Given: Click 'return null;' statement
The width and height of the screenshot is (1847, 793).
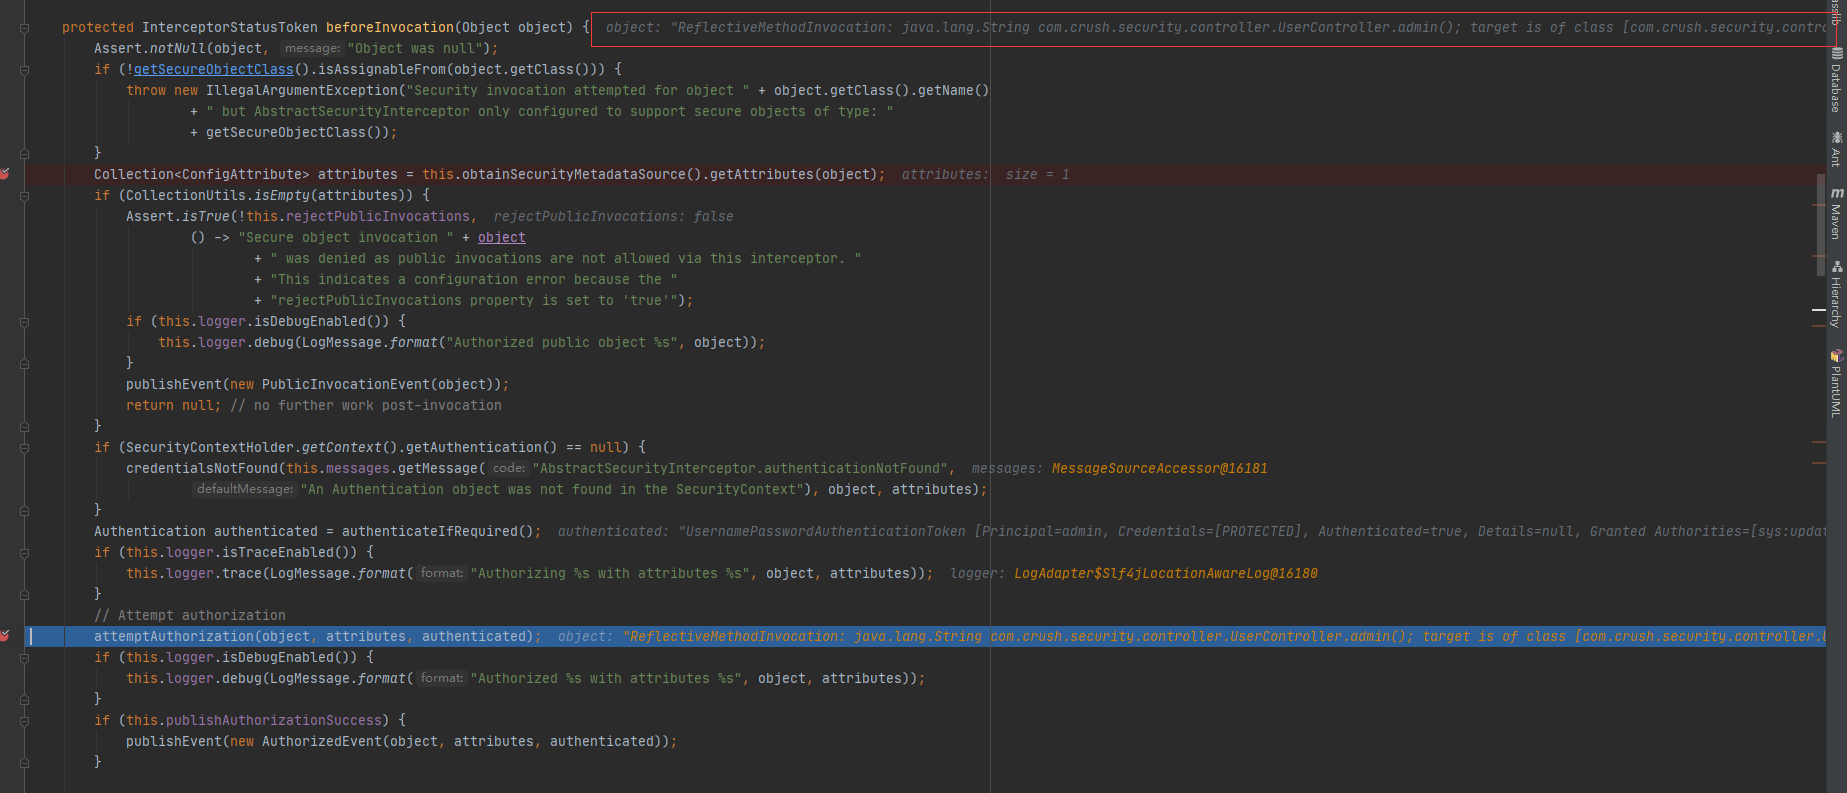Looking at the screenshot, I should (174, 405).
